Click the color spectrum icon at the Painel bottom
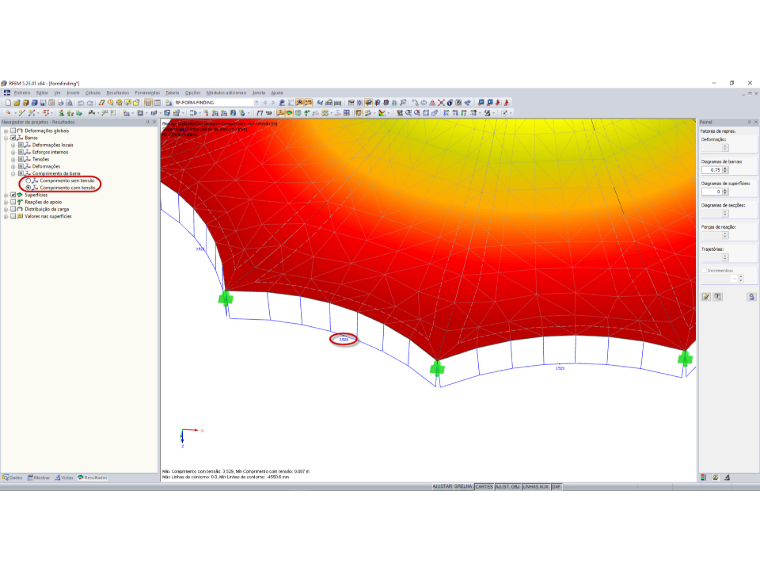The image size is (760, 570). 703,477
